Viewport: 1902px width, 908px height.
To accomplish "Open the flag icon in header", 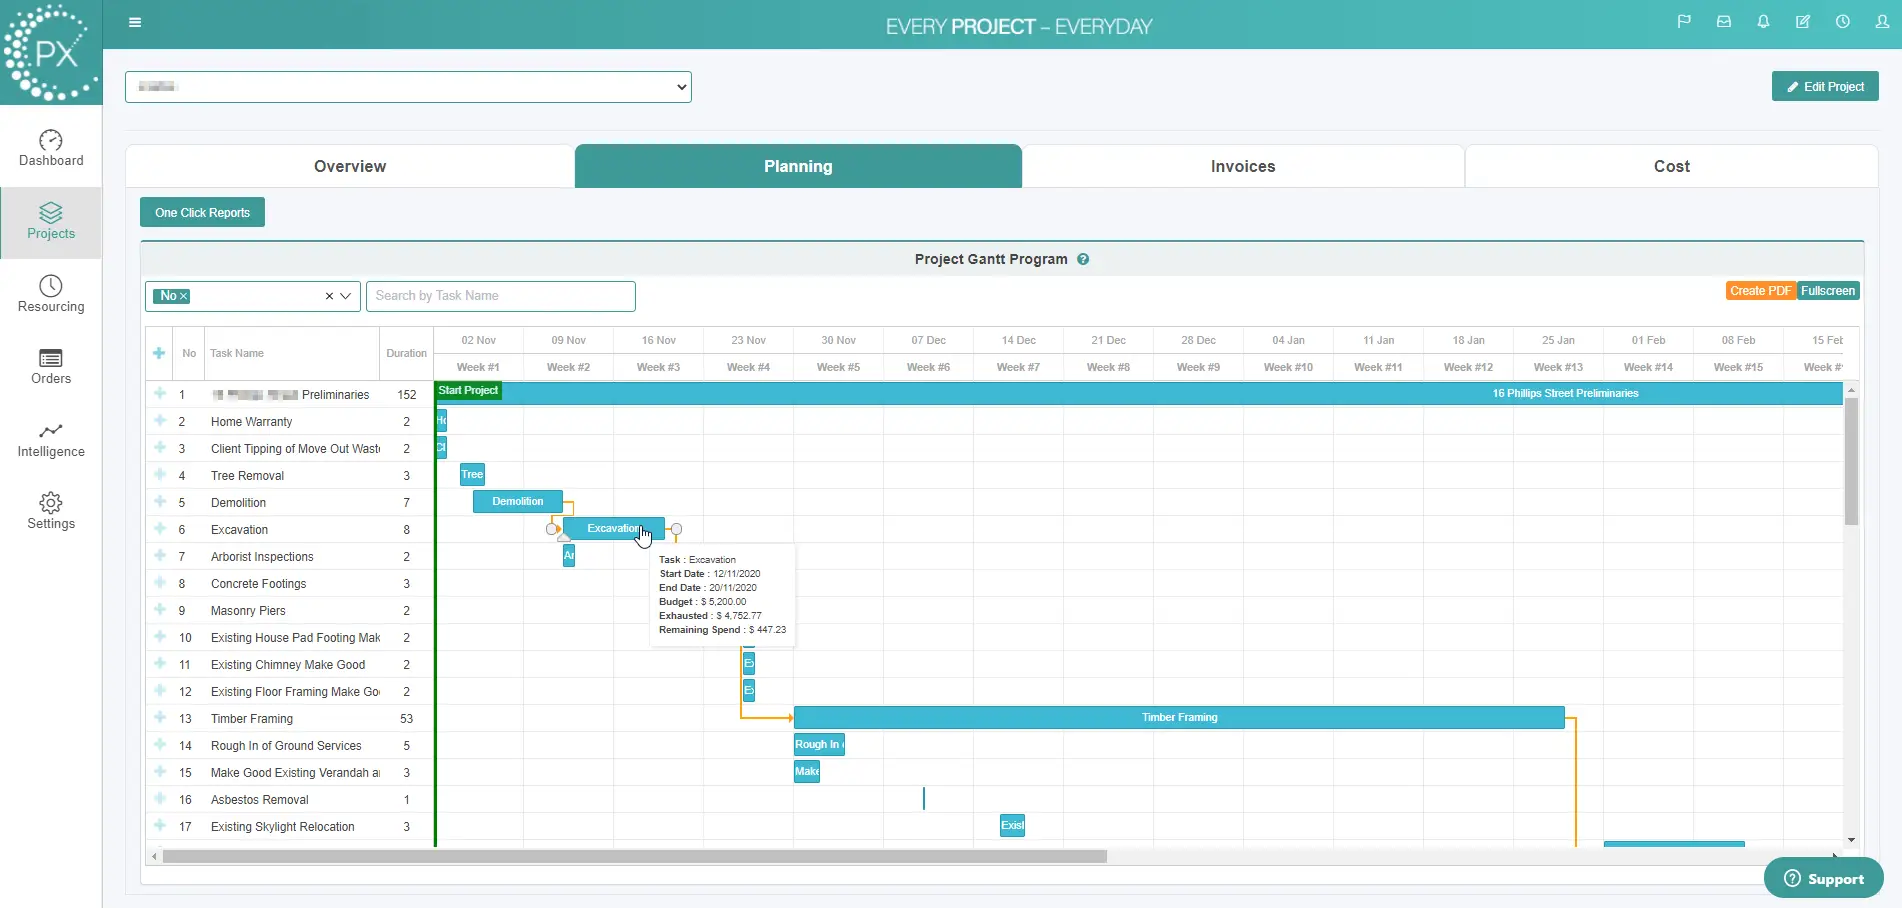I will [1684, 22].
